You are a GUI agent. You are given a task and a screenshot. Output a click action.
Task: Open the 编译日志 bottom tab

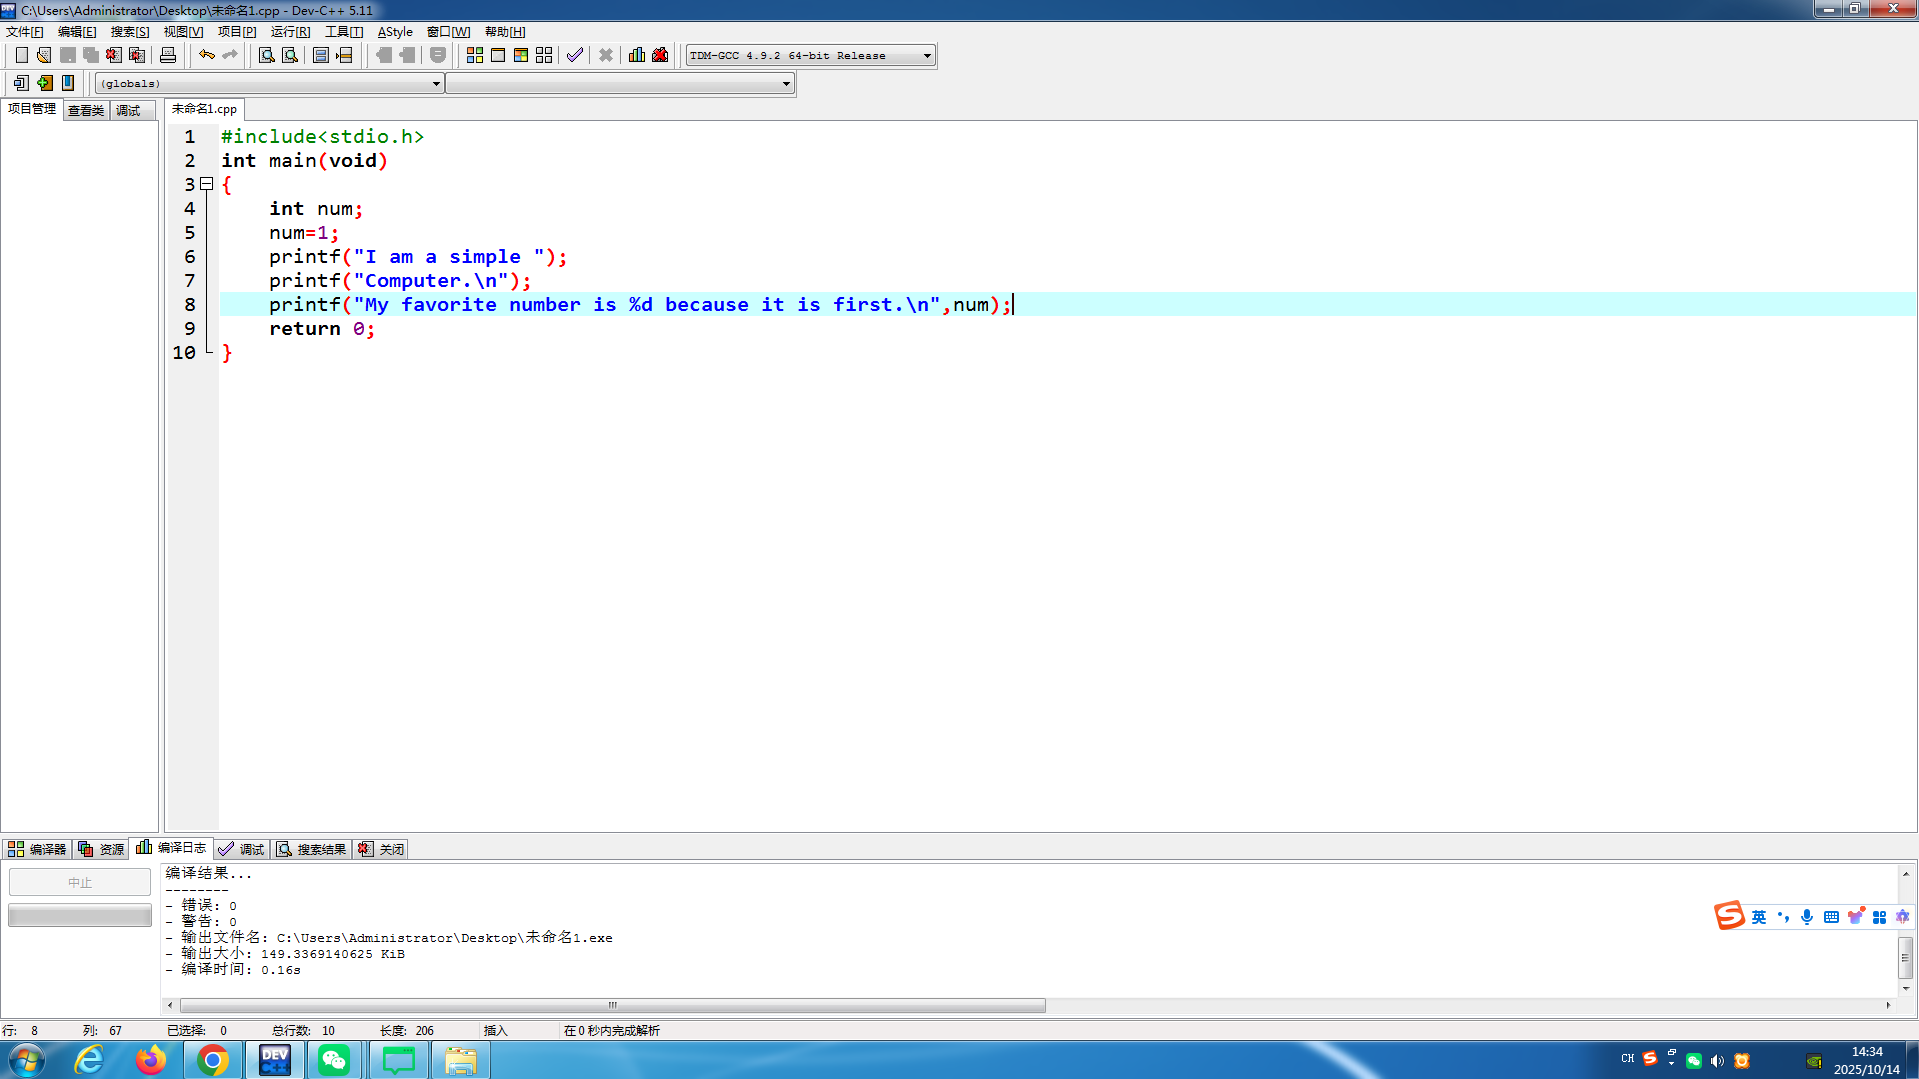(x=171, y=847)
